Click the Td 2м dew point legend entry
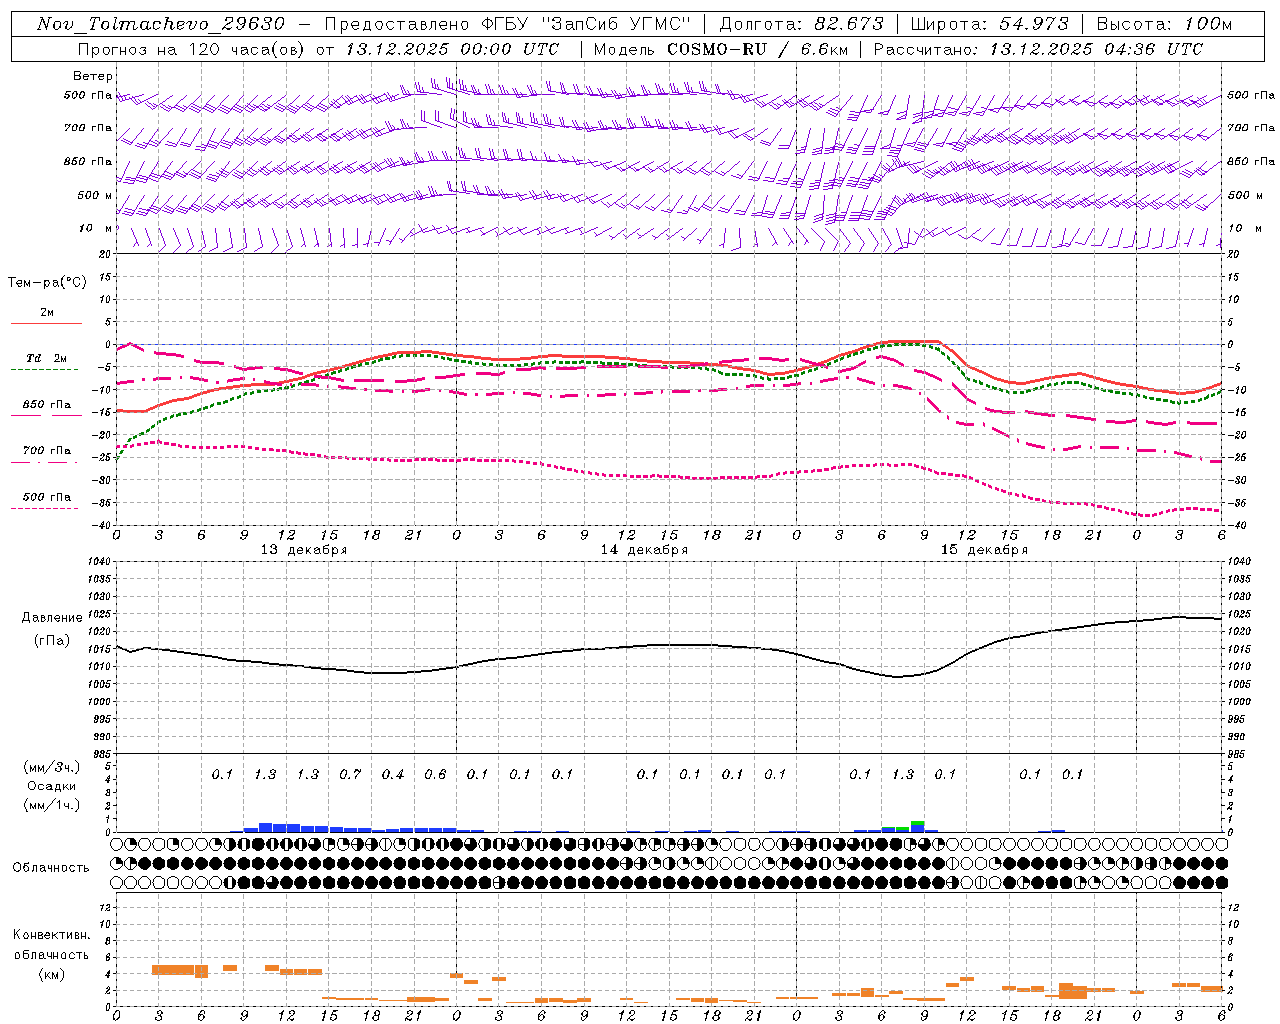This screenshot has height=1024, width=1280. pyautogui.click(x=47, y=358)
